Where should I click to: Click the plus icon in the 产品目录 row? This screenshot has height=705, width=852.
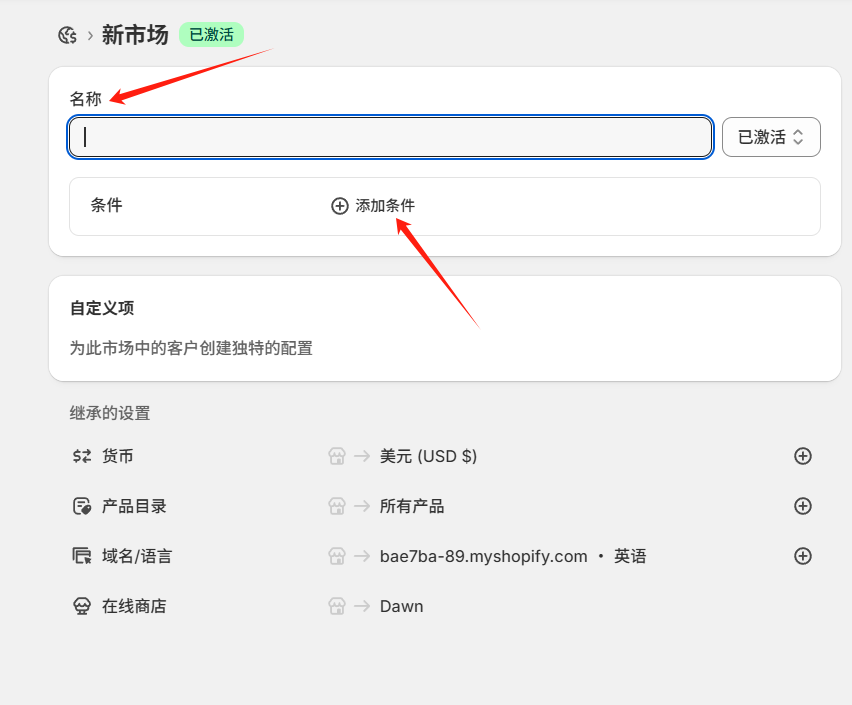tap(803, 506)
